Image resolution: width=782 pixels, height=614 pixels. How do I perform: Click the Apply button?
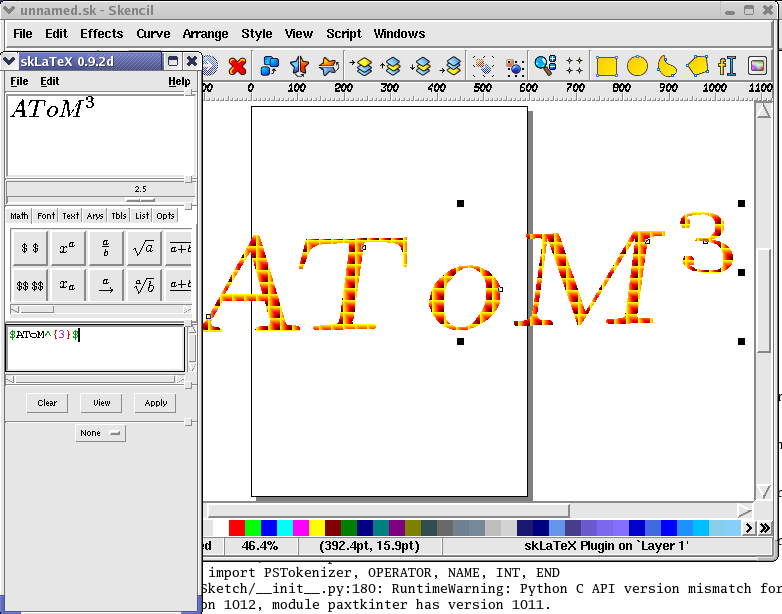tap(155, 403)
